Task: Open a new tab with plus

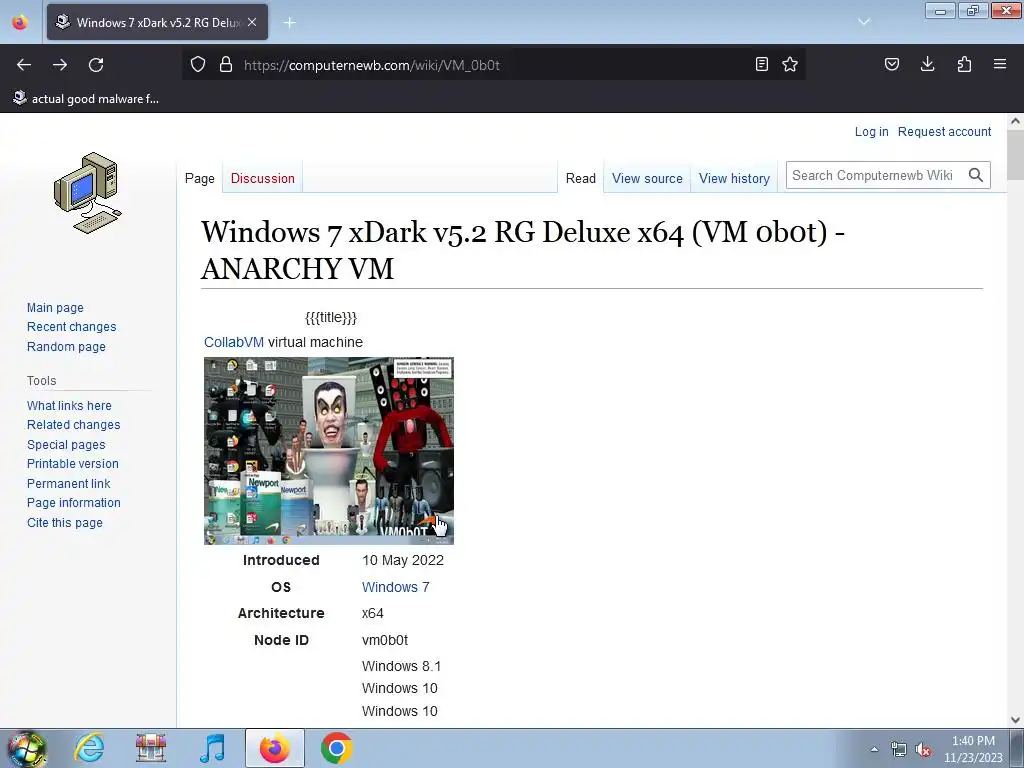Action: (x=289, y=23)
